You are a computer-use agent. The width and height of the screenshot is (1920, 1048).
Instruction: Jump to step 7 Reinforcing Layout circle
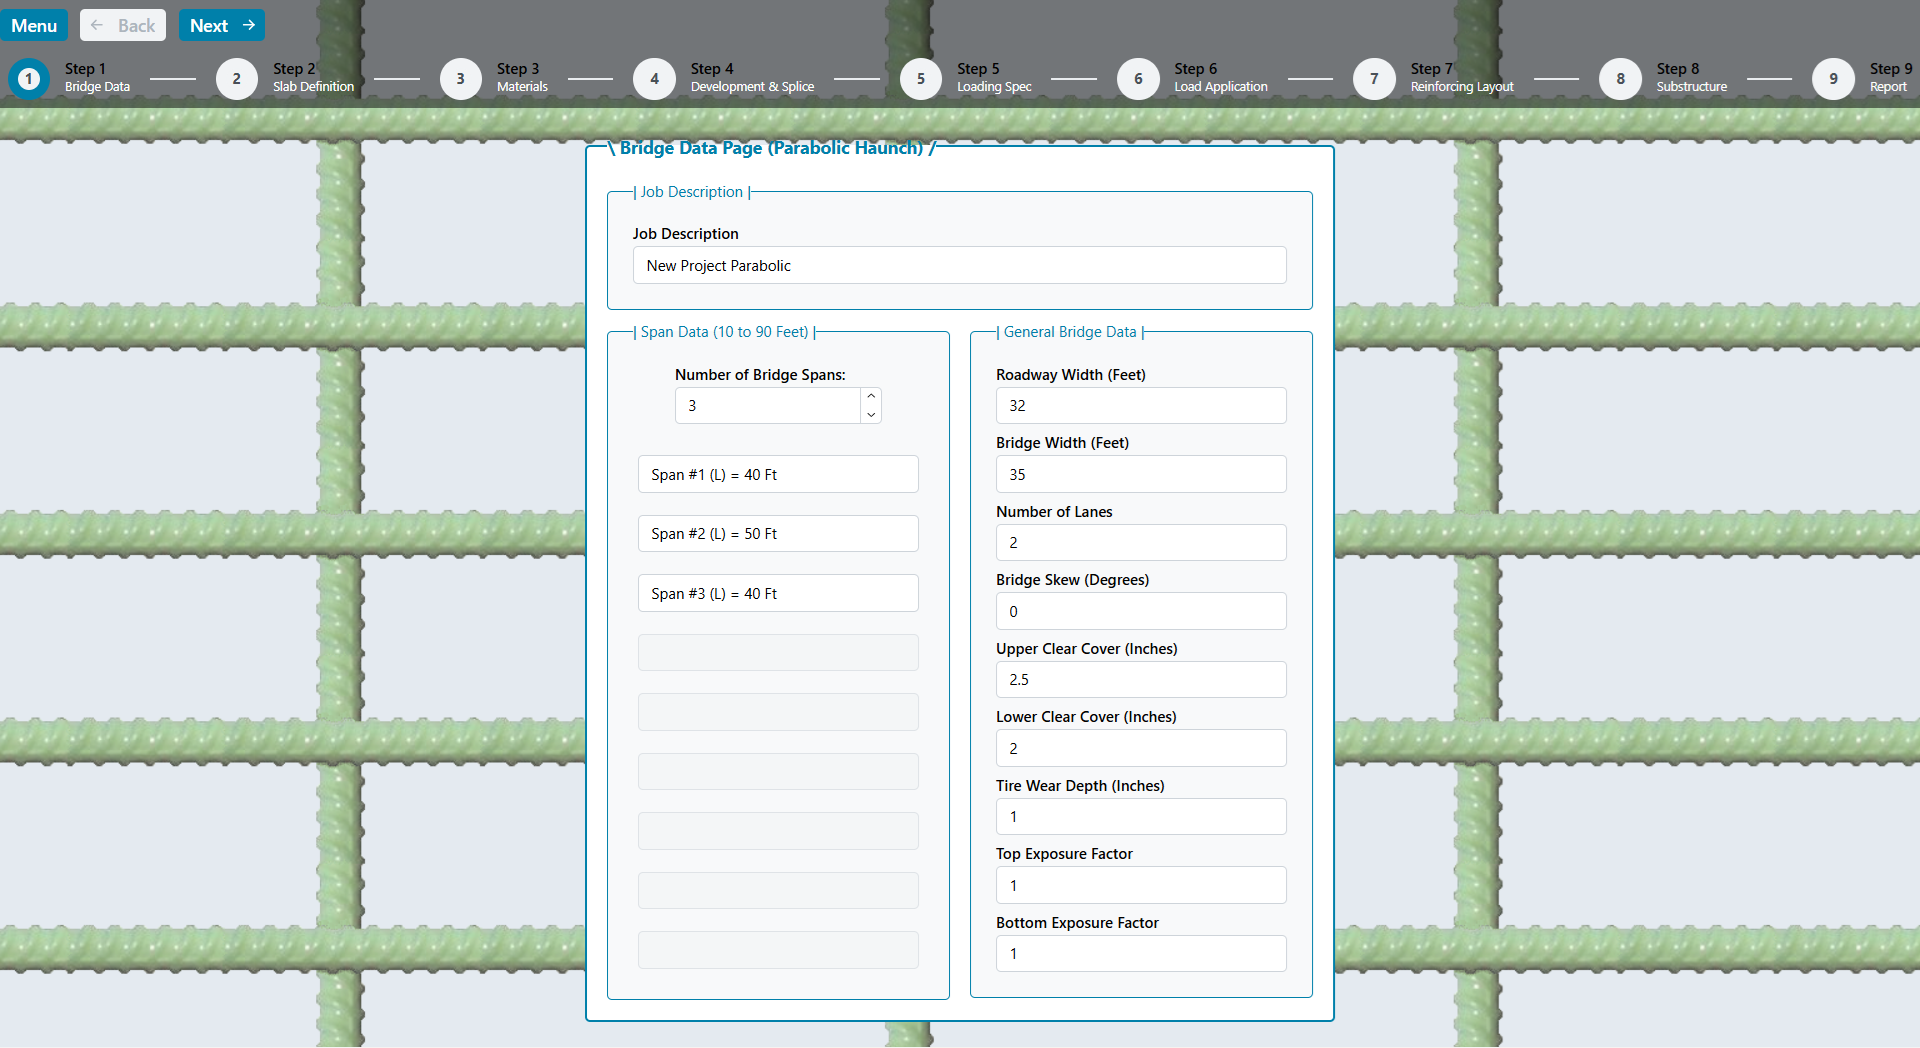pyautogui.click(x=1374, y=79)
